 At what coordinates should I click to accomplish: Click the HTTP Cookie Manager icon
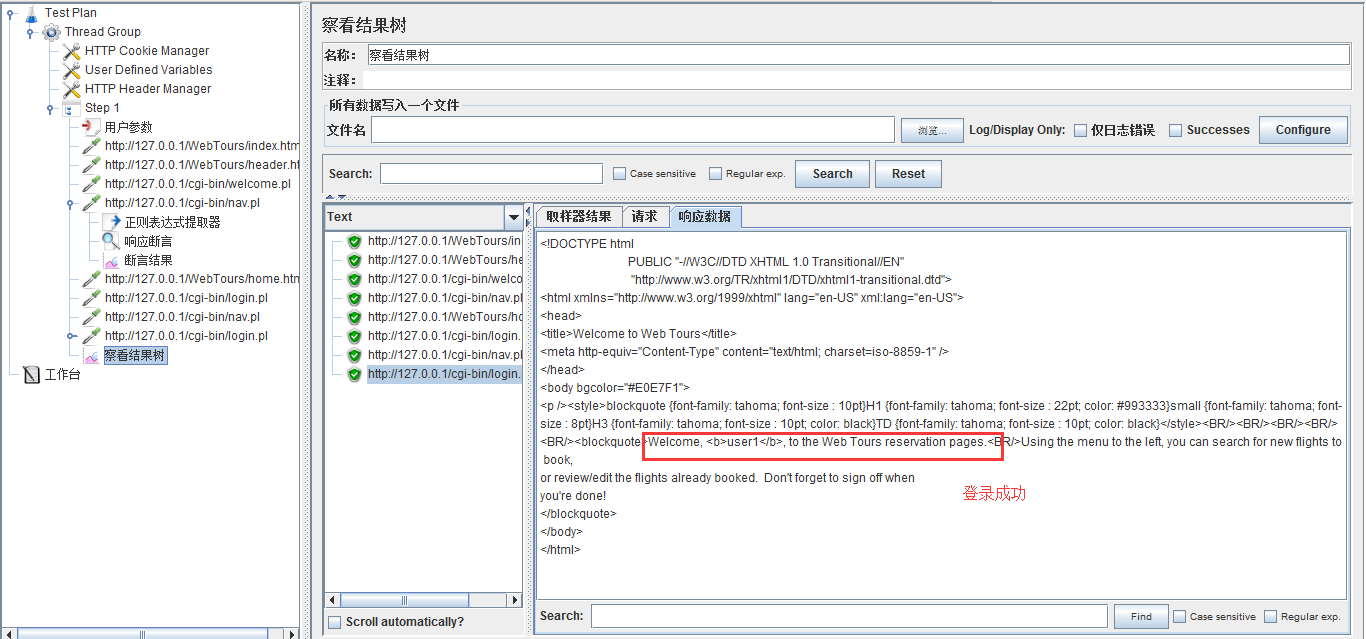point(71,51)
